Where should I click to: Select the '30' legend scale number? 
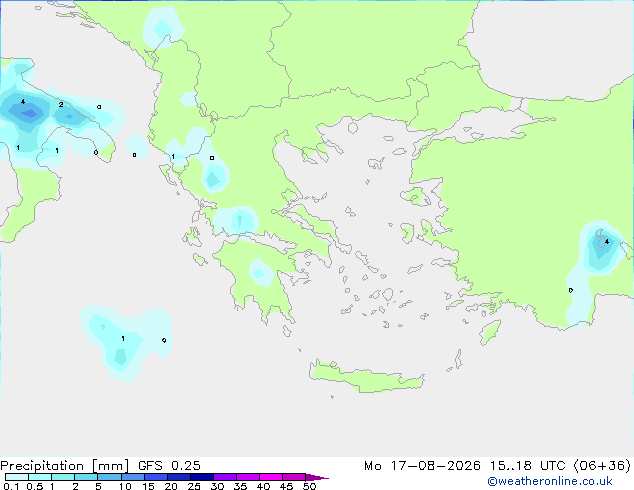pyautogui.click(x=217, y=486)
